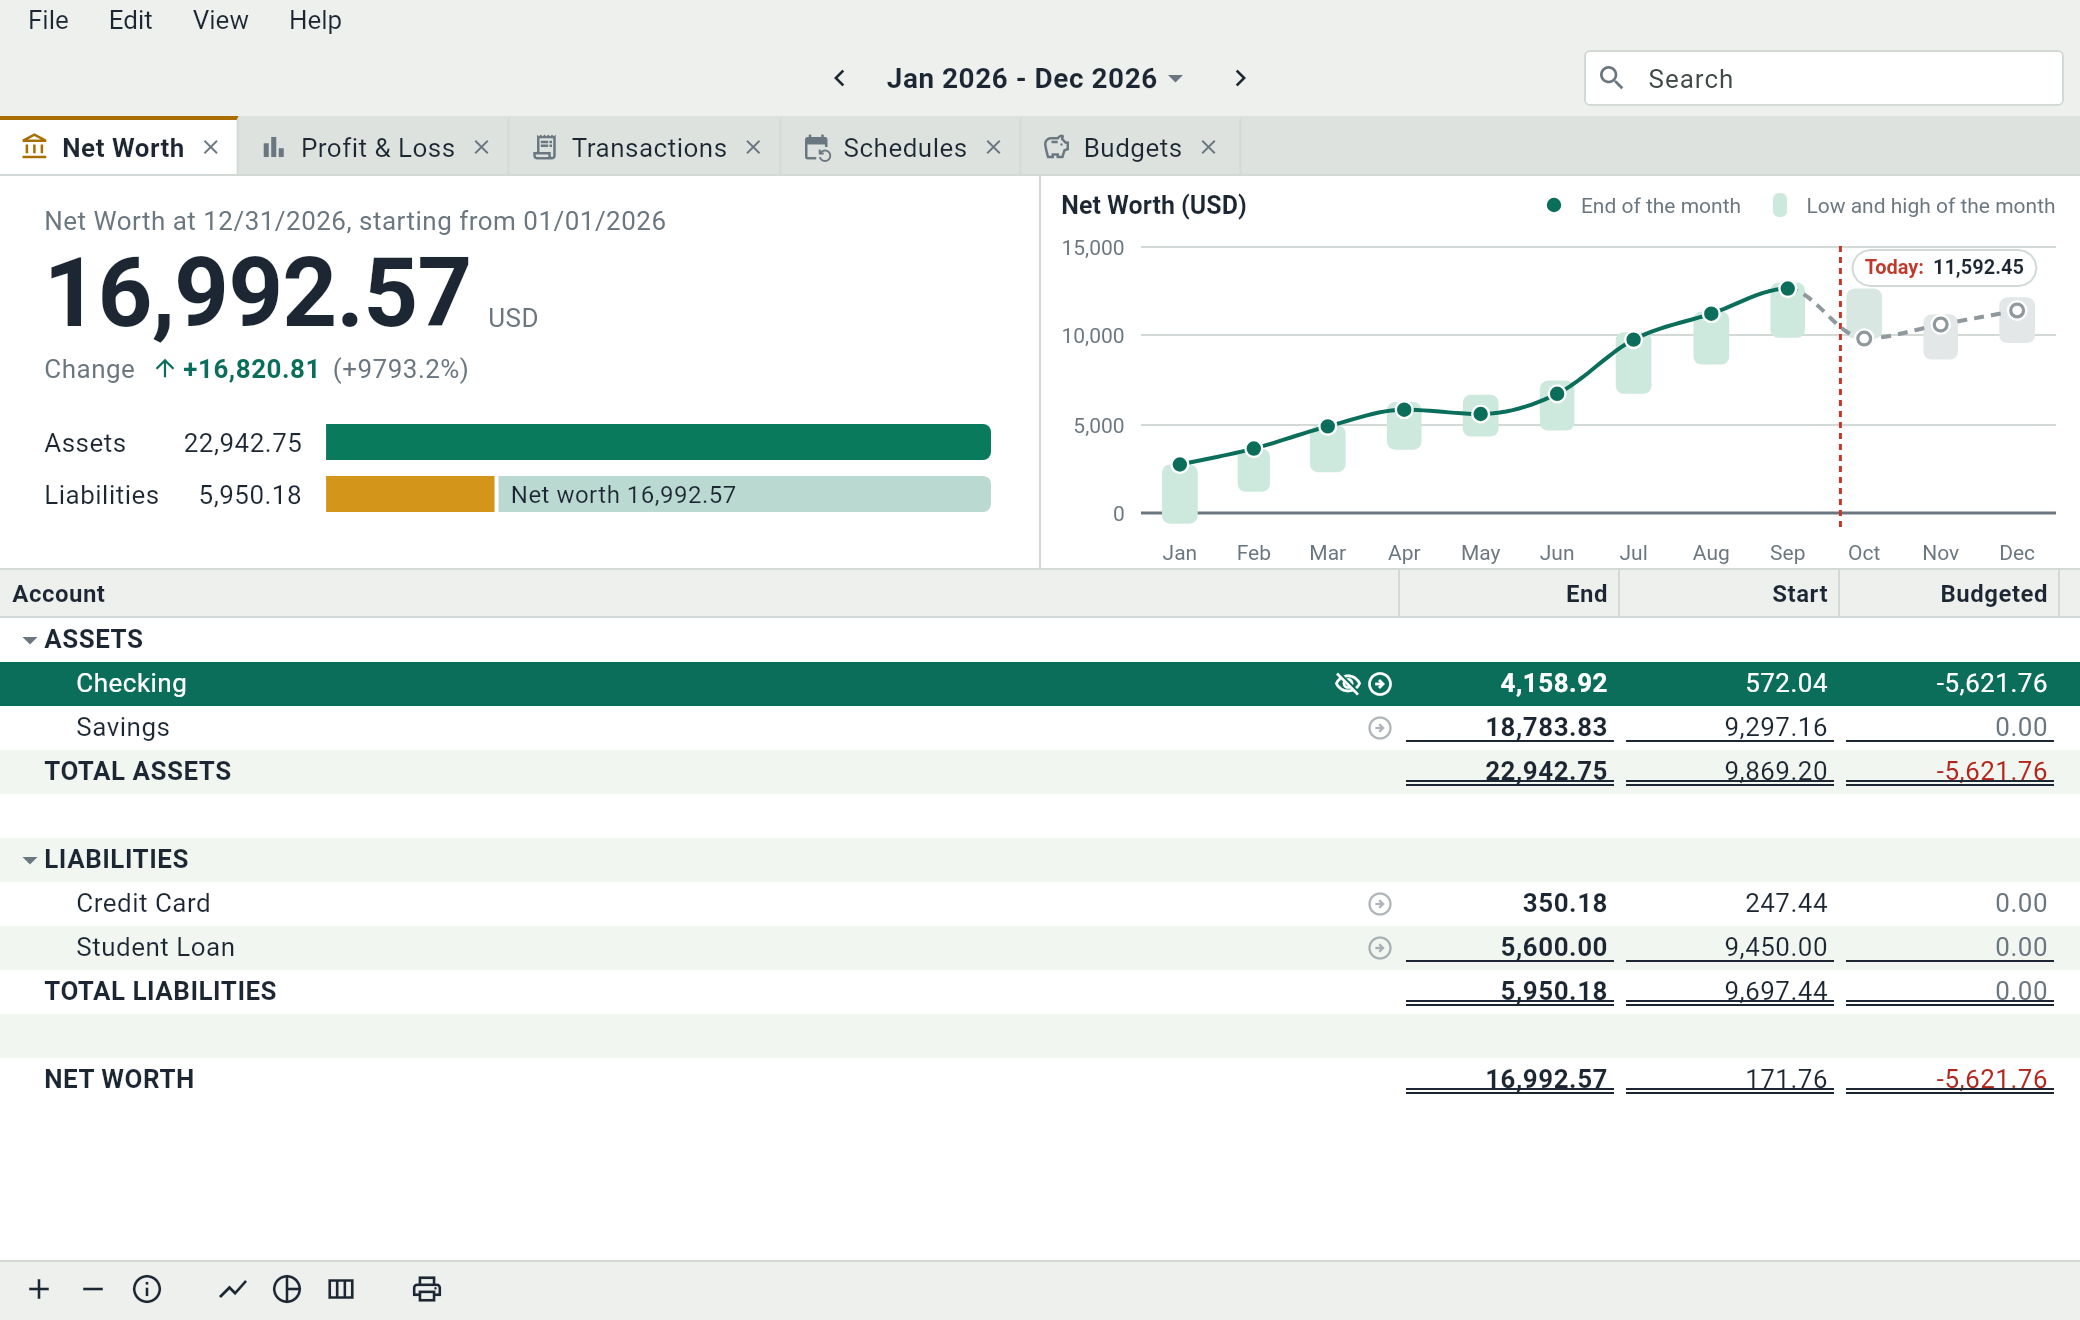Image resolution: width=2080 pixels, height=1320 pixels.
Task: Collapse the ASSETS group
Action: (30, 640)
